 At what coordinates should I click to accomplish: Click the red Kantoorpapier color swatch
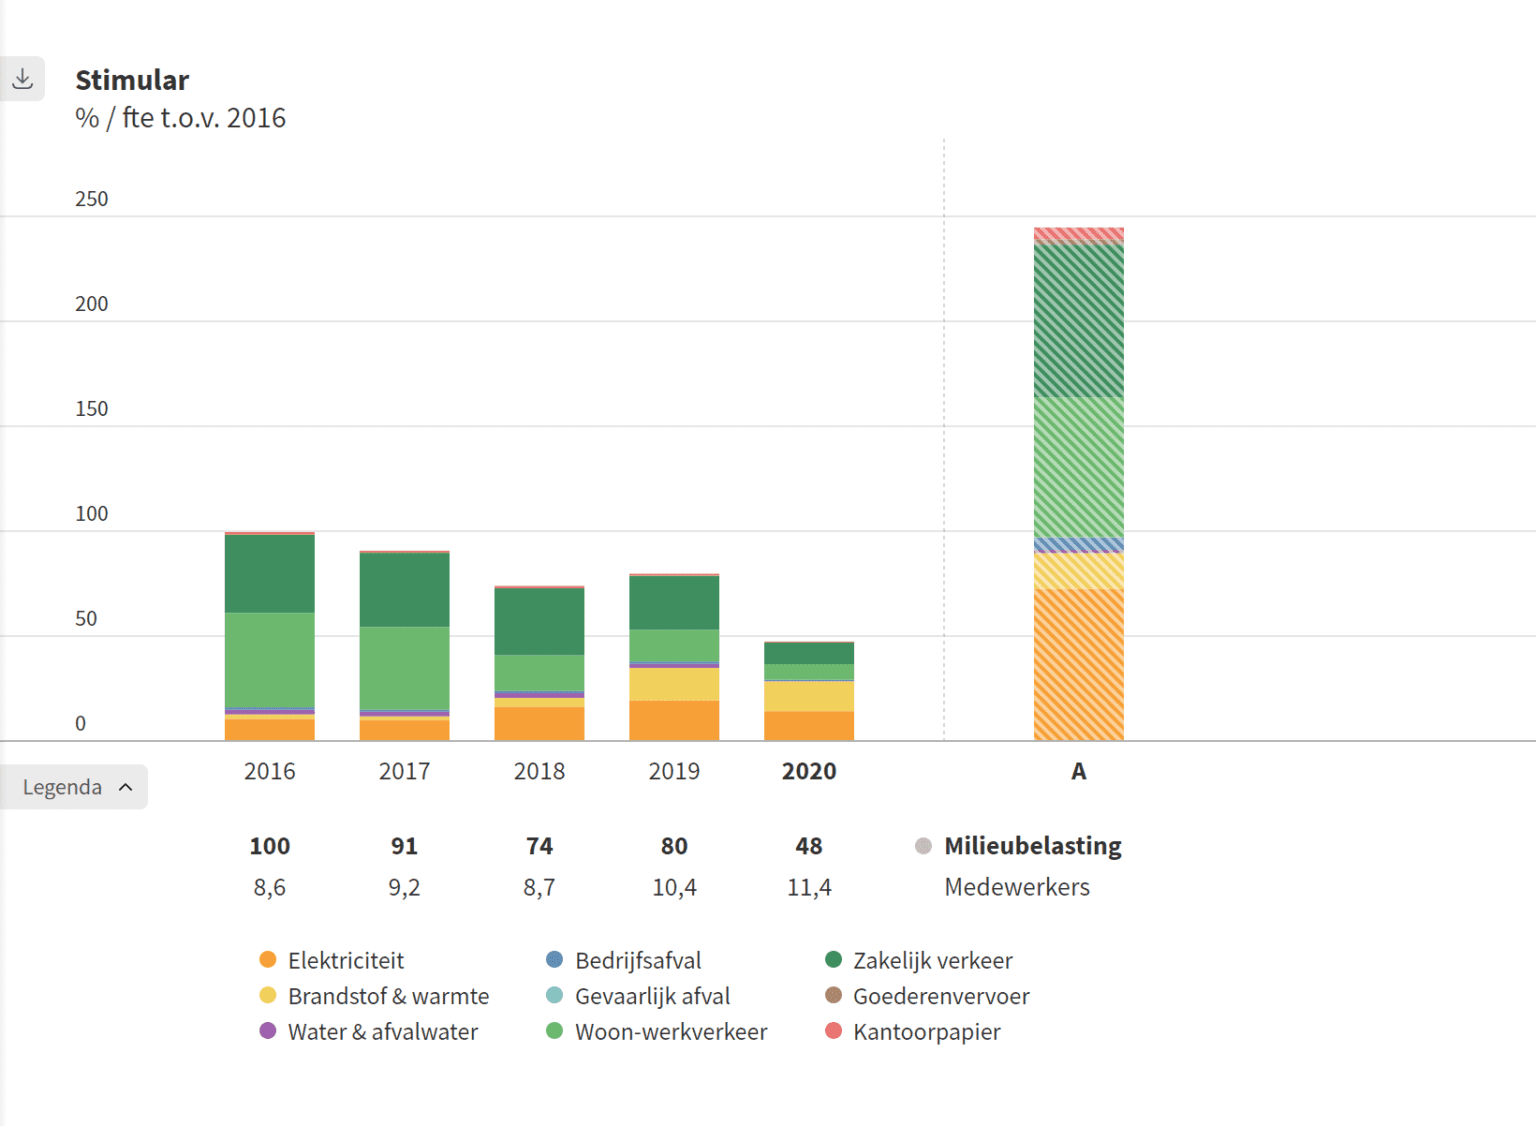pyautogui.click(x=831, y=1031)
